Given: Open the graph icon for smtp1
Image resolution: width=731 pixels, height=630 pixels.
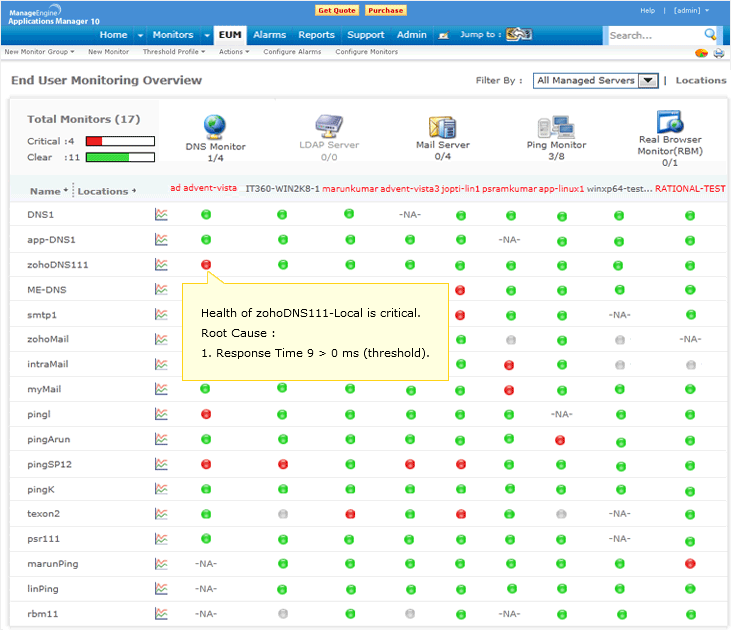Looking at the screenshot, I should [x=161, y=314].
